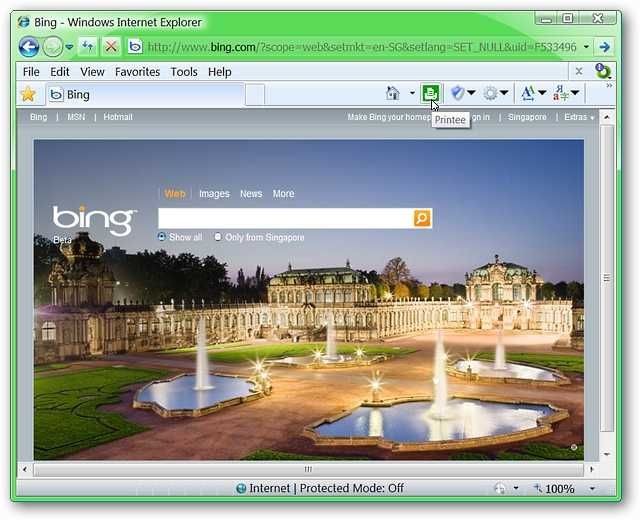Select Only from Singapore radio button
The height and width of the screenshot is (520, 640).
pyautogui.click(x=218, y=237)
